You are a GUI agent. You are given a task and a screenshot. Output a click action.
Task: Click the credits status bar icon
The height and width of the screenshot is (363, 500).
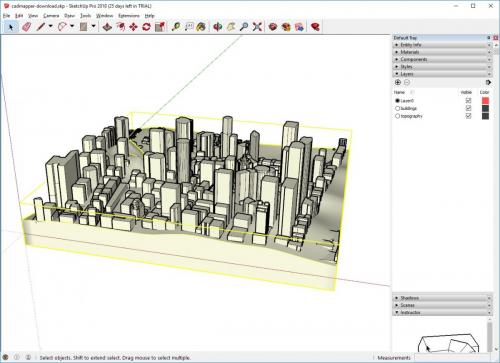pyautogui.click(x=17, y=357)
